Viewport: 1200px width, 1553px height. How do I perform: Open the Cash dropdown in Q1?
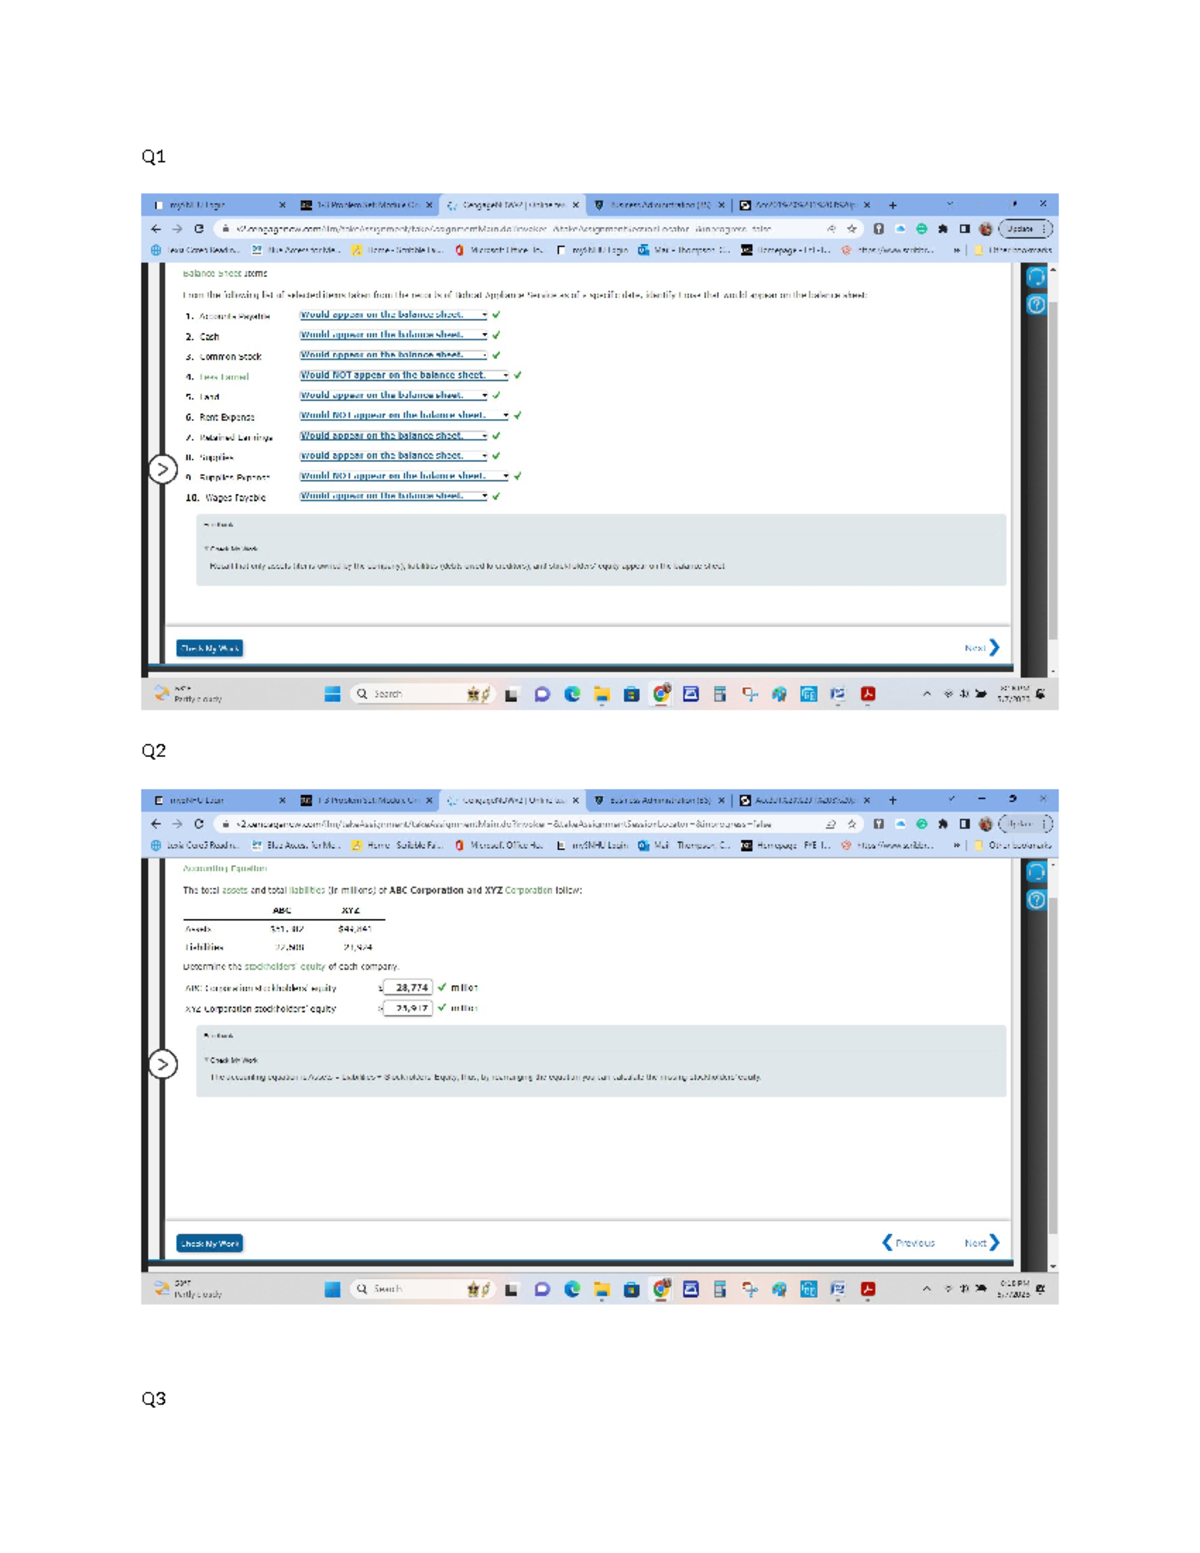coord(393,335)
